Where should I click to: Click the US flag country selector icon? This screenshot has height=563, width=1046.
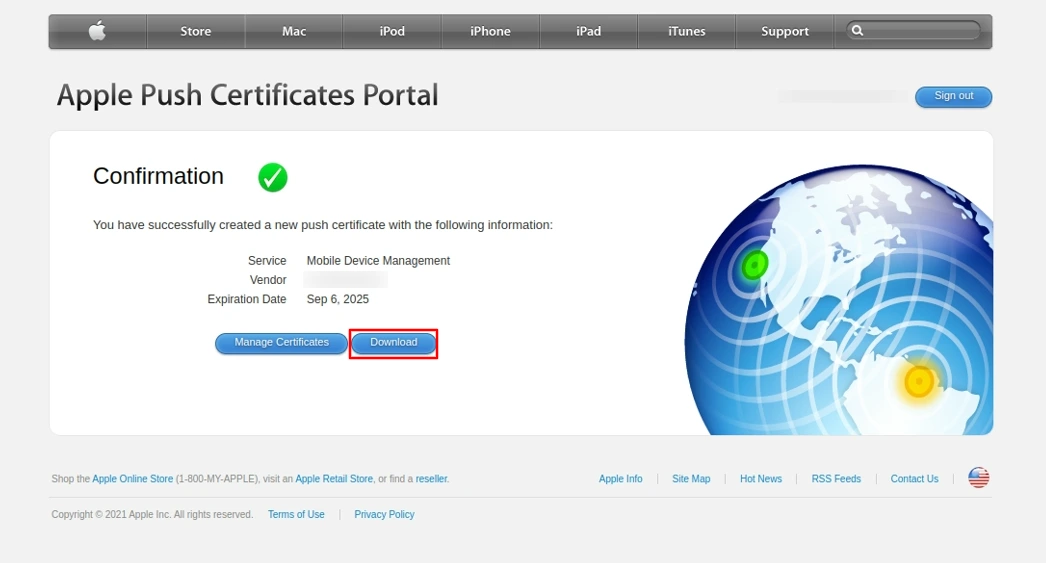979,478
